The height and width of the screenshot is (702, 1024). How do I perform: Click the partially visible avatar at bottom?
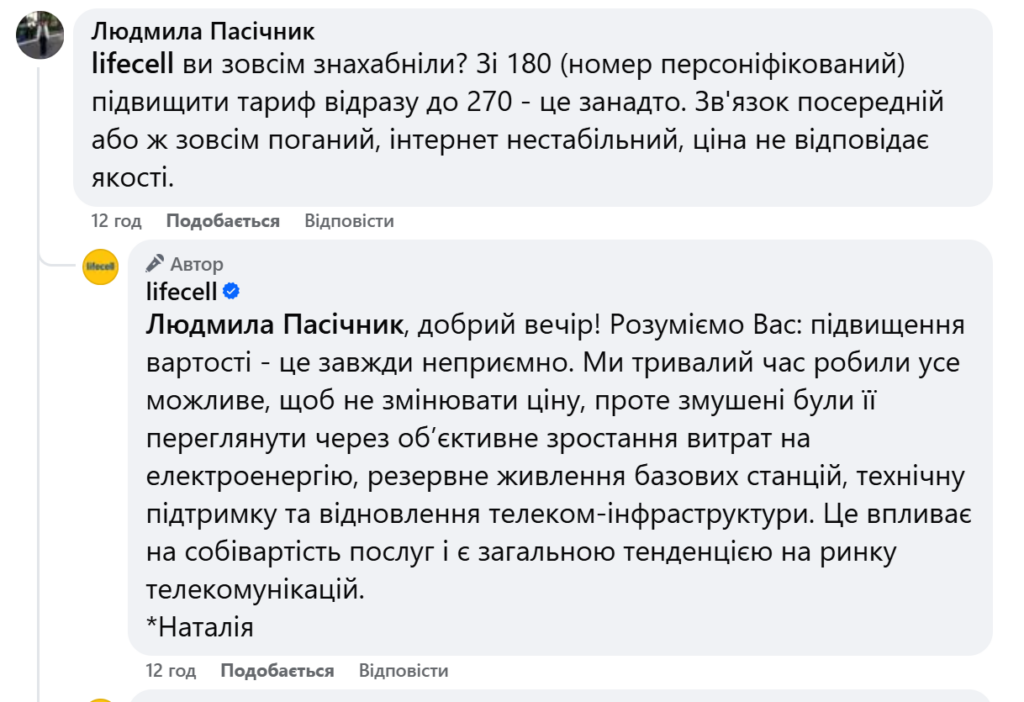pos(100,700)
